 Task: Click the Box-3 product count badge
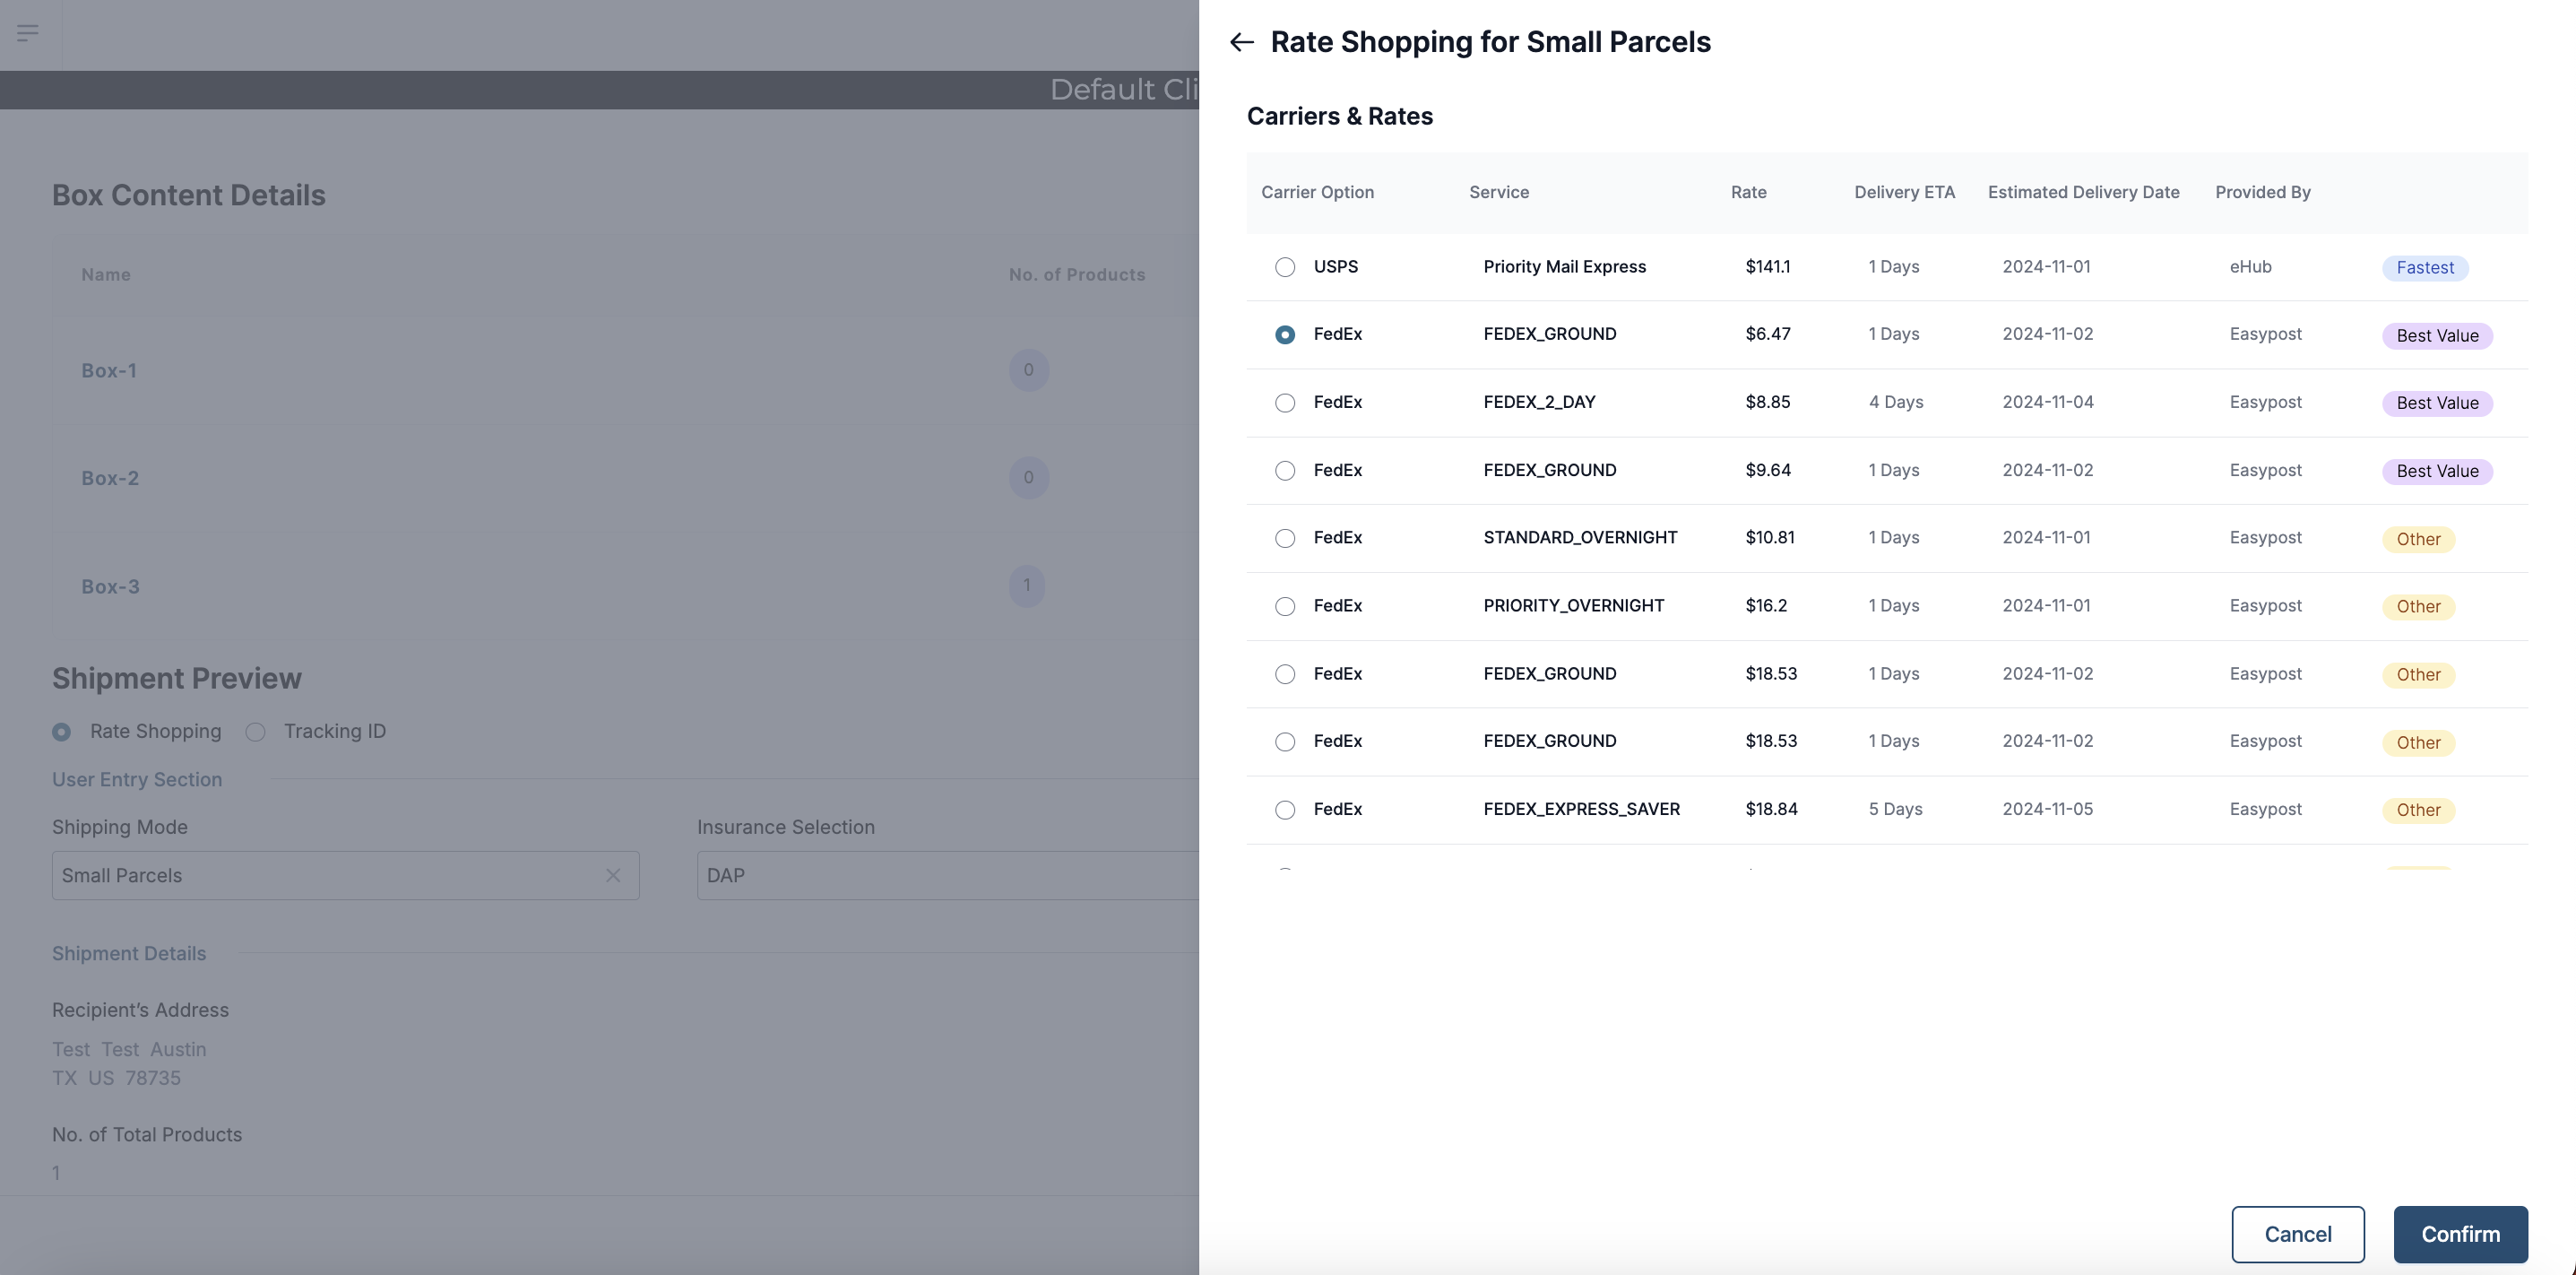1026,586
